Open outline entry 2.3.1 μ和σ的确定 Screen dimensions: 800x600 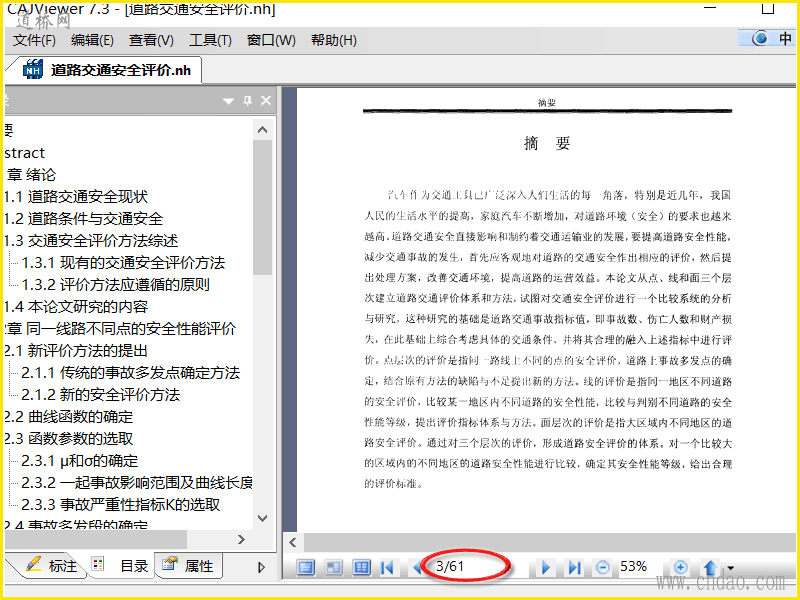[80, 461]
